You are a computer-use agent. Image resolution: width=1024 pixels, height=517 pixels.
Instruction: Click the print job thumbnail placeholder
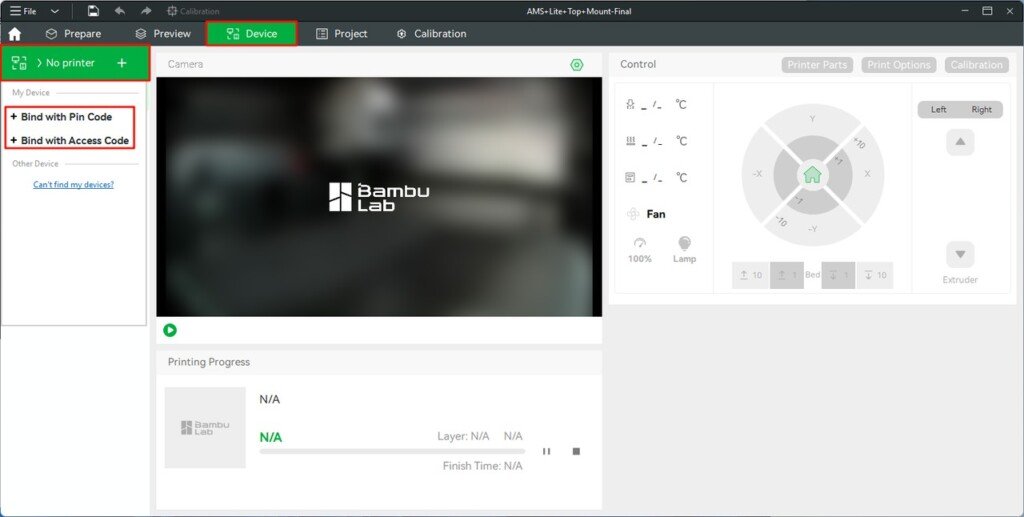pos(205,428)
